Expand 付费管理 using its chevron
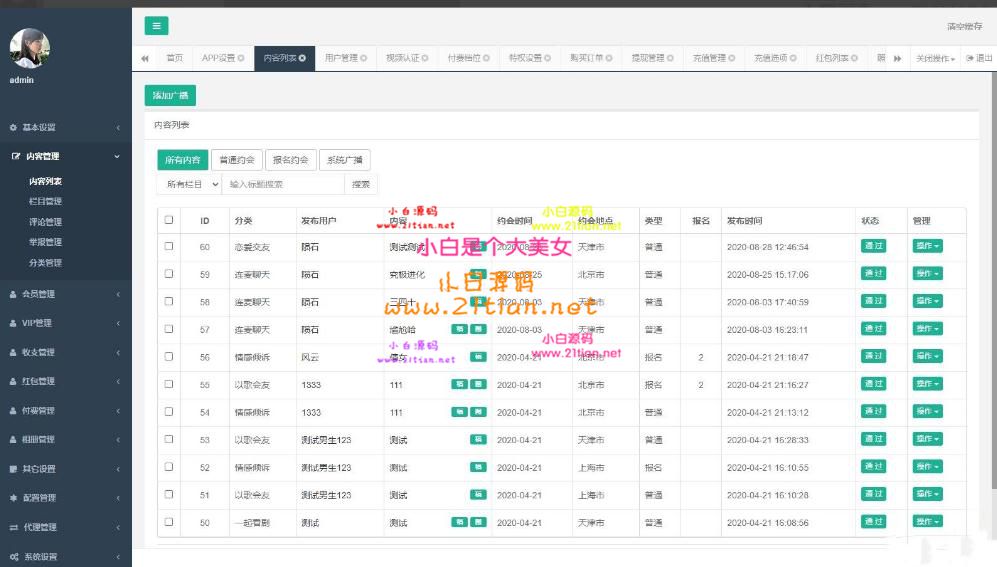Viewport: 997px width, 567px height. [x=118, y=411]
